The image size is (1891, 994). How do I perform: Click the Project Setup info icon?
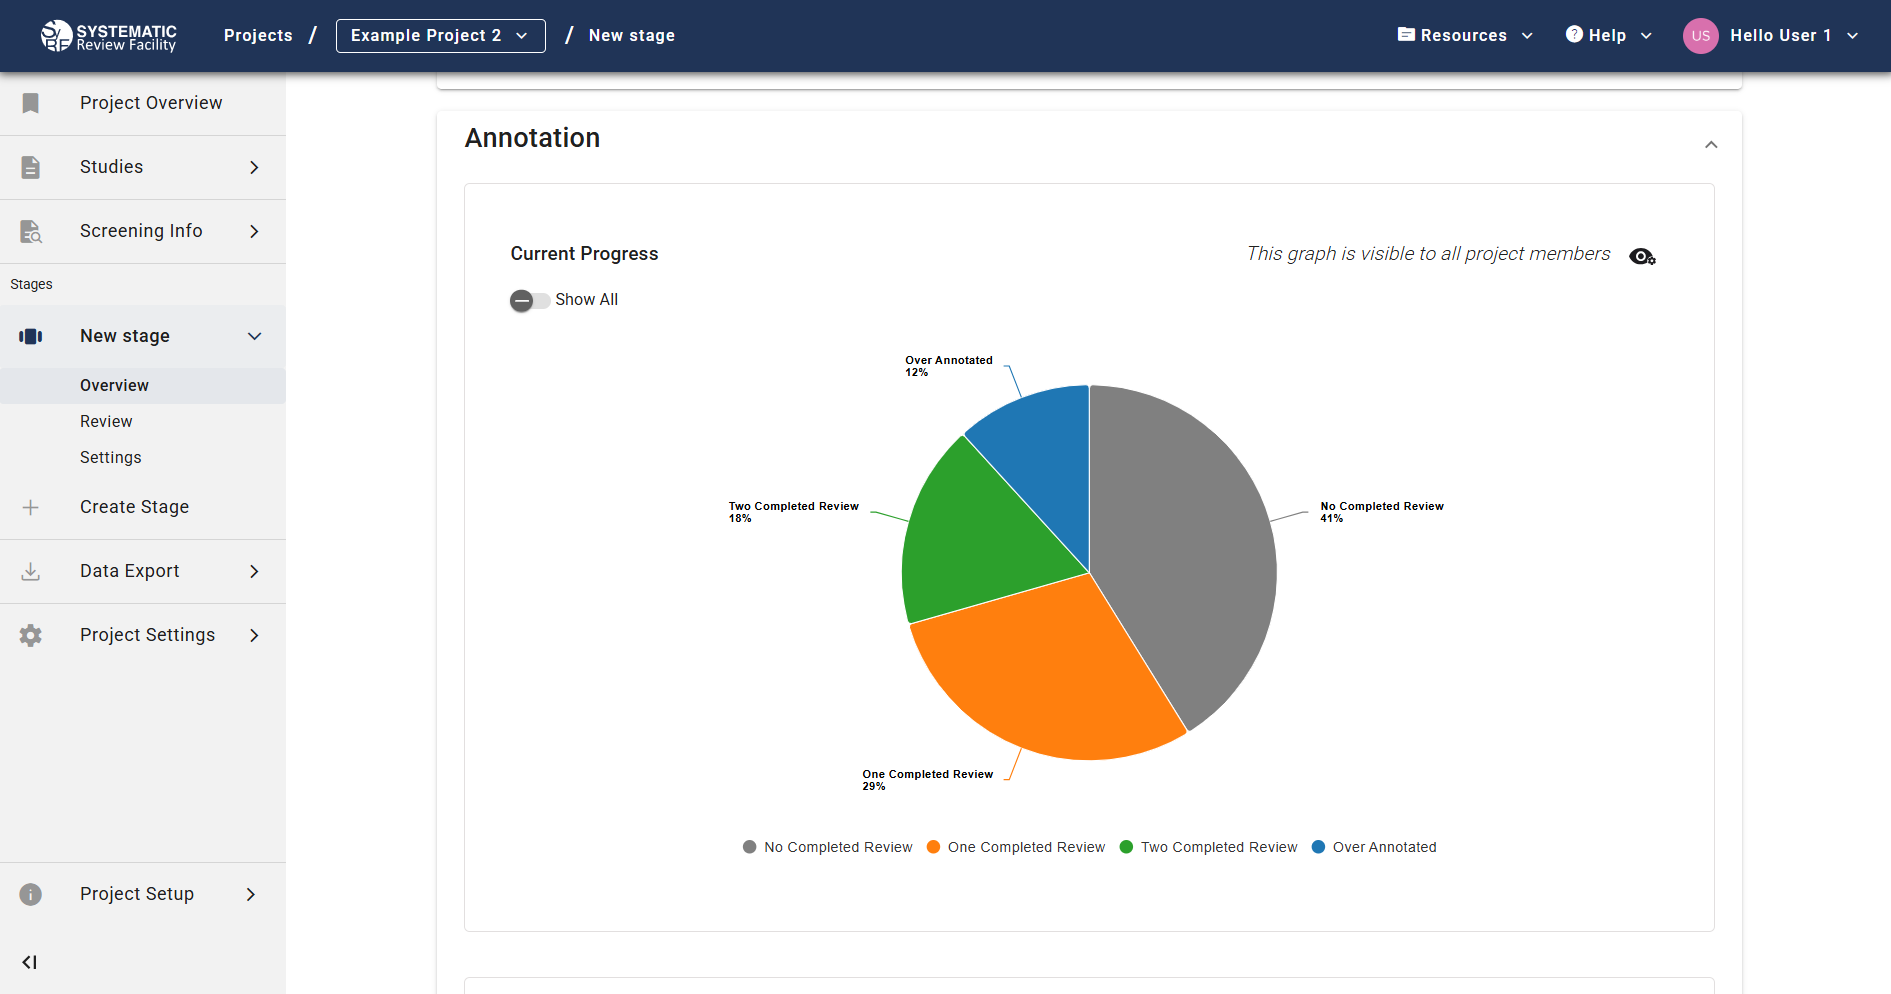click(31, 894)
